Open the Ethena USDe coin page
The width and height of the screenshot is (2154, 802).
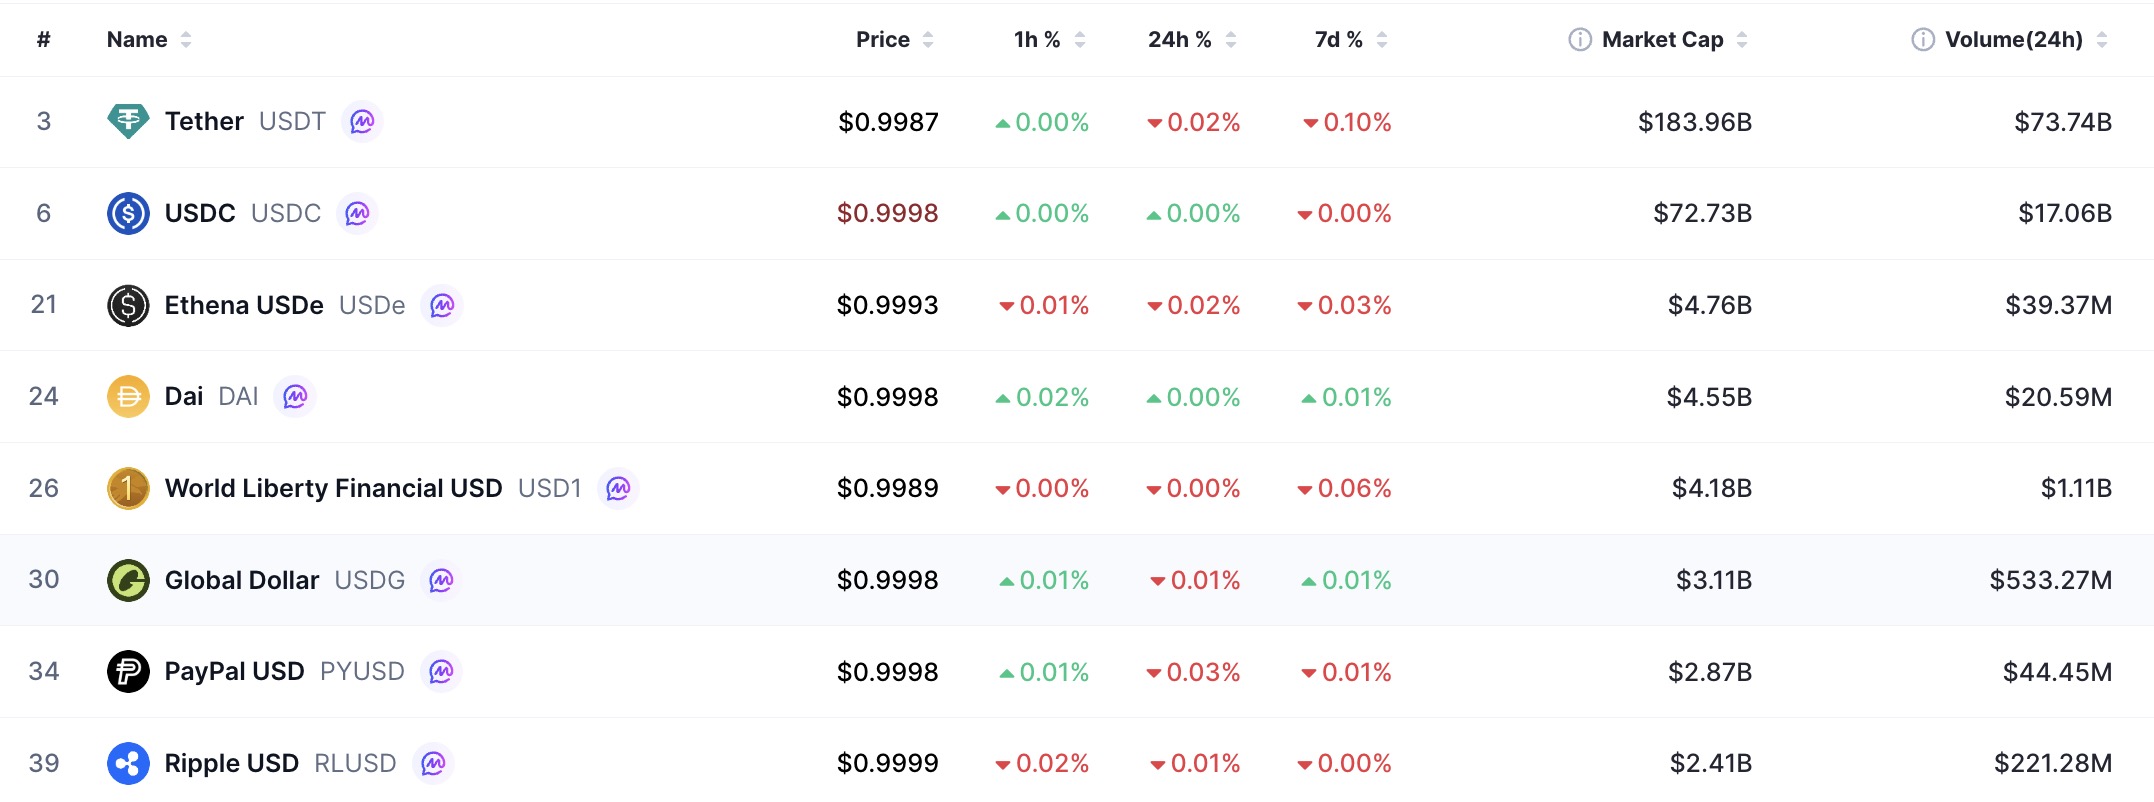tap(244, 305)
